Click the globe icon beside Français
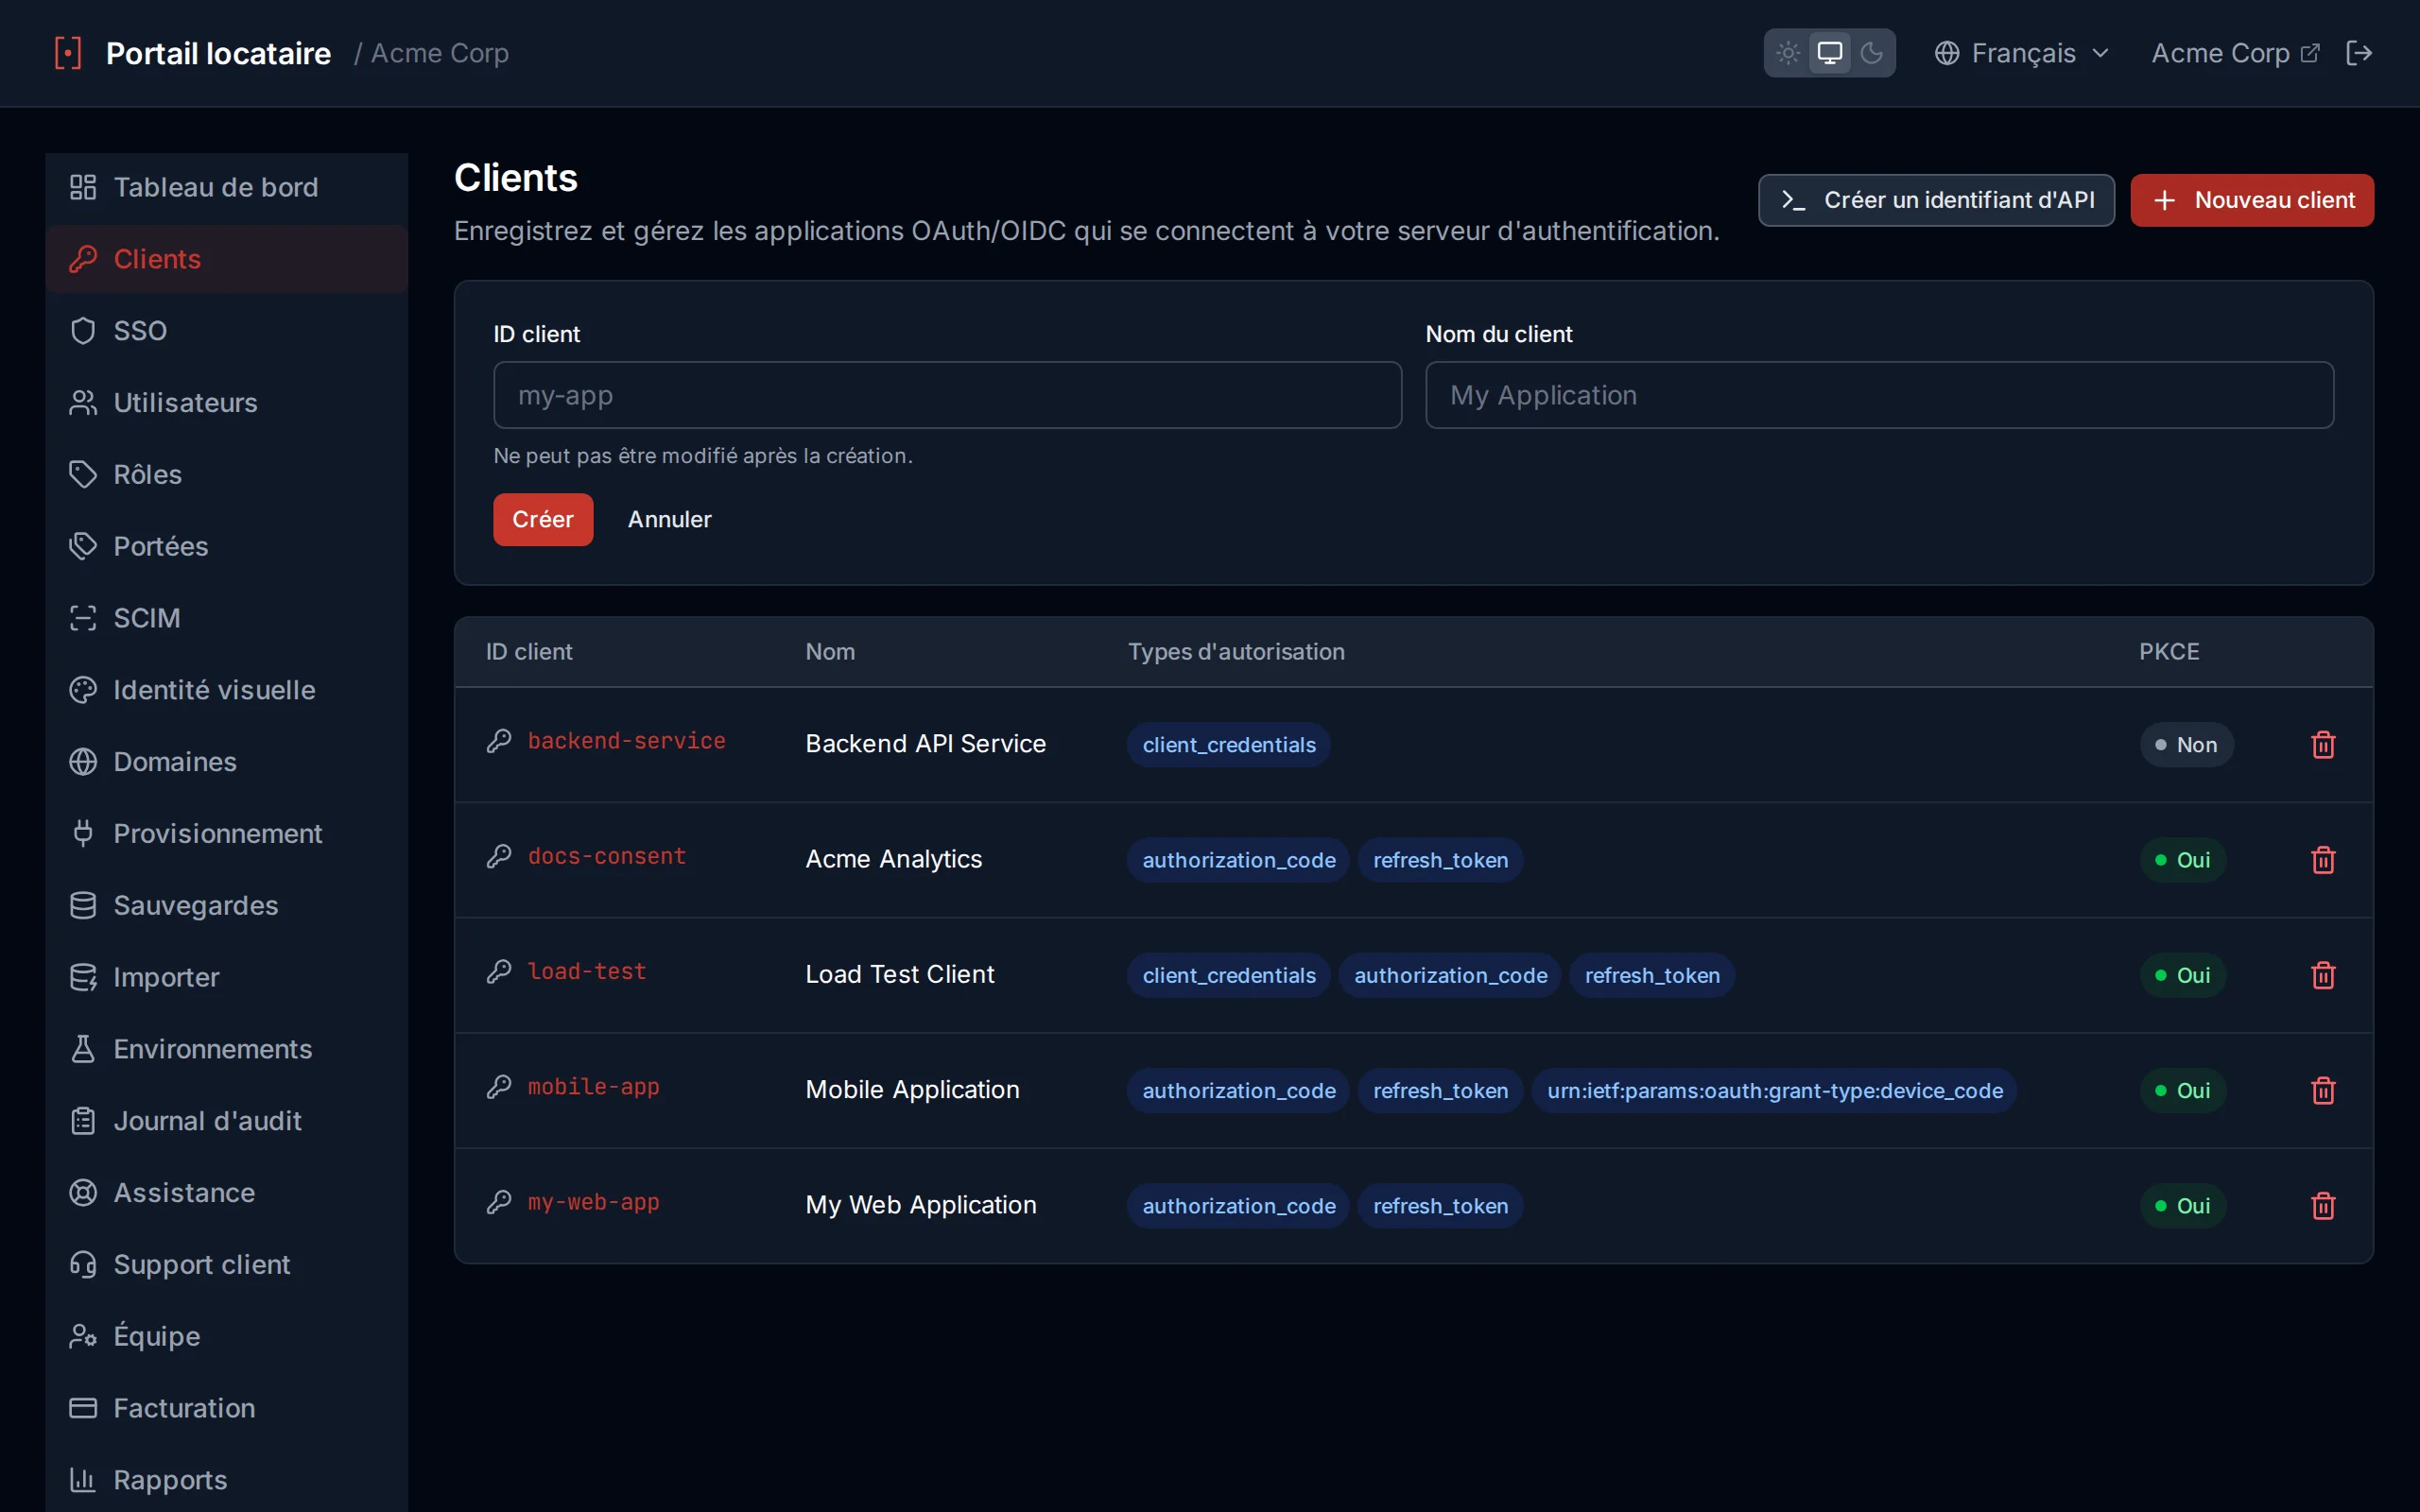 [1947, 53]
